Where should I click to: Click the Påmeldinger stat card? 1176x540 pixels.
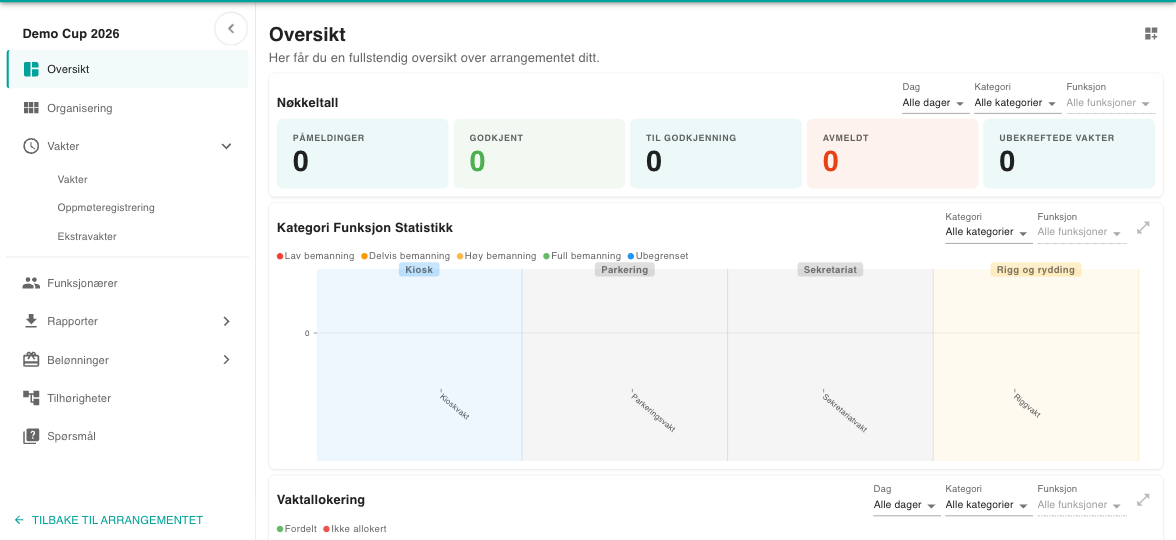[x=362, y=153]
